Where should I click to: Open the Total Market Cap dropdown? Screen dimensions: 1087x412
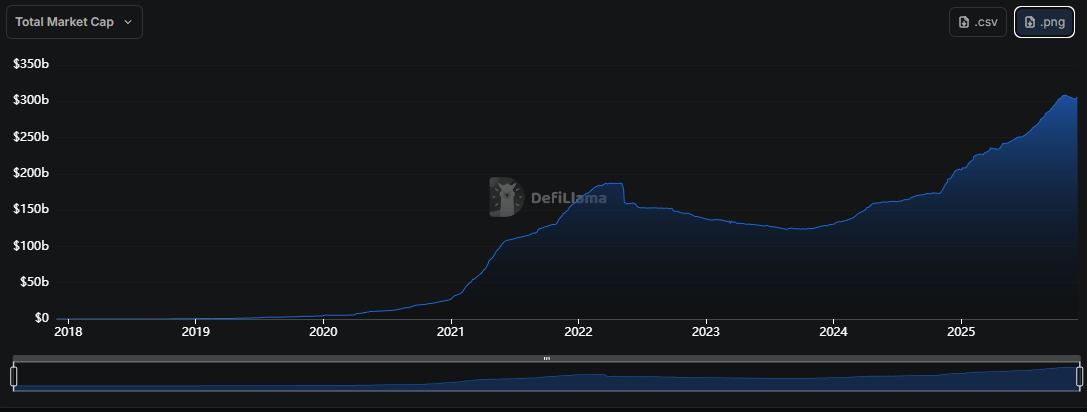74,22
